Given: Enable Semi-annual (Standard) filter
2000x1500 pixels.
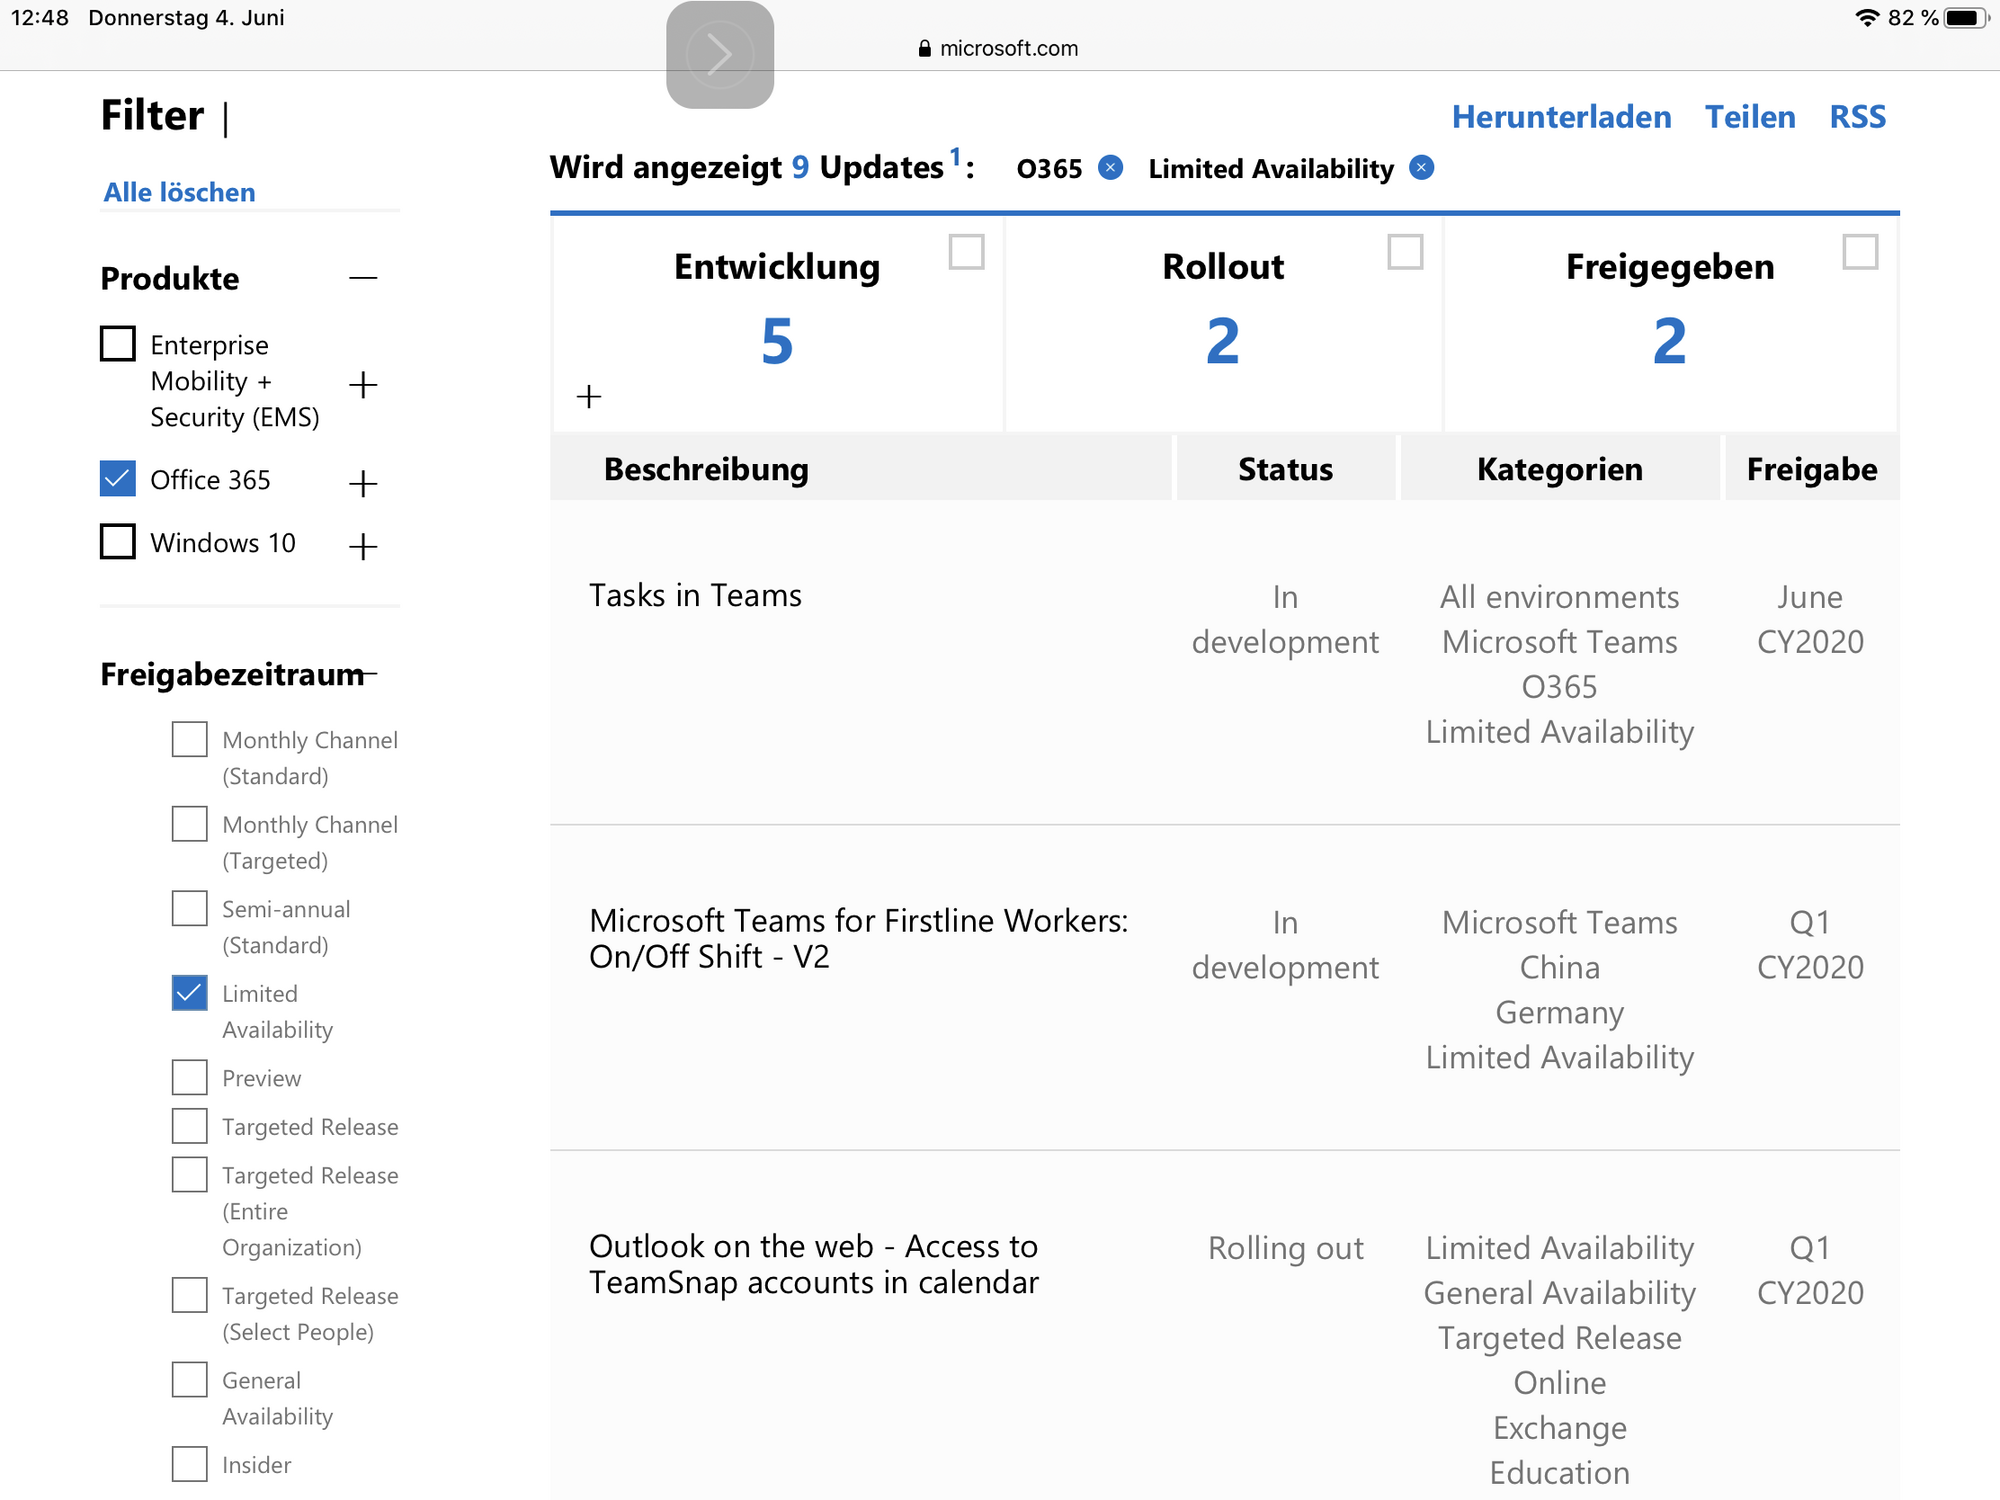Looking at the screenshot, I should click(190, 909).
